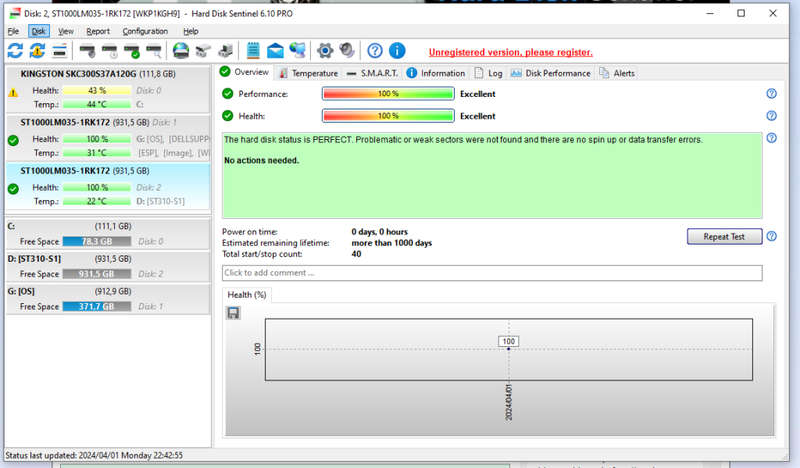Click the computer with drive toolbar icon

226,51
